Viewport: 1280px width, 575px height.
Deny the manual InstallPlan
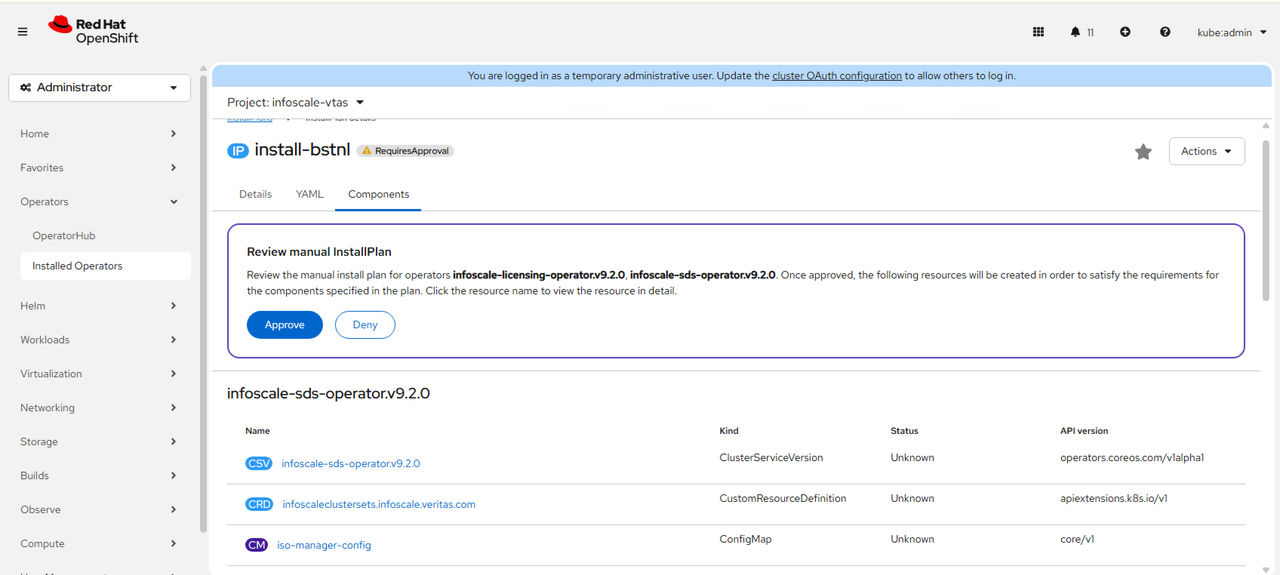pos(365,325)
